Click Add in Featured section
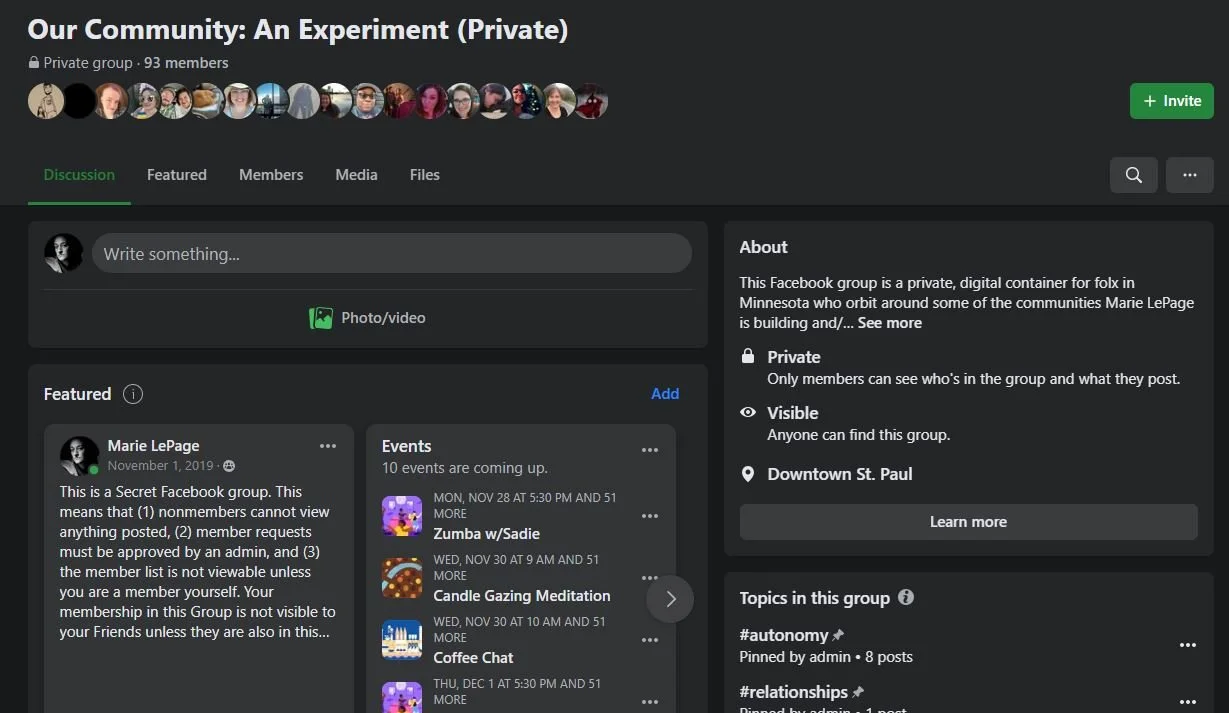Screen dimensions: 1229x713 pyautogui.click(x=665, y=394)
